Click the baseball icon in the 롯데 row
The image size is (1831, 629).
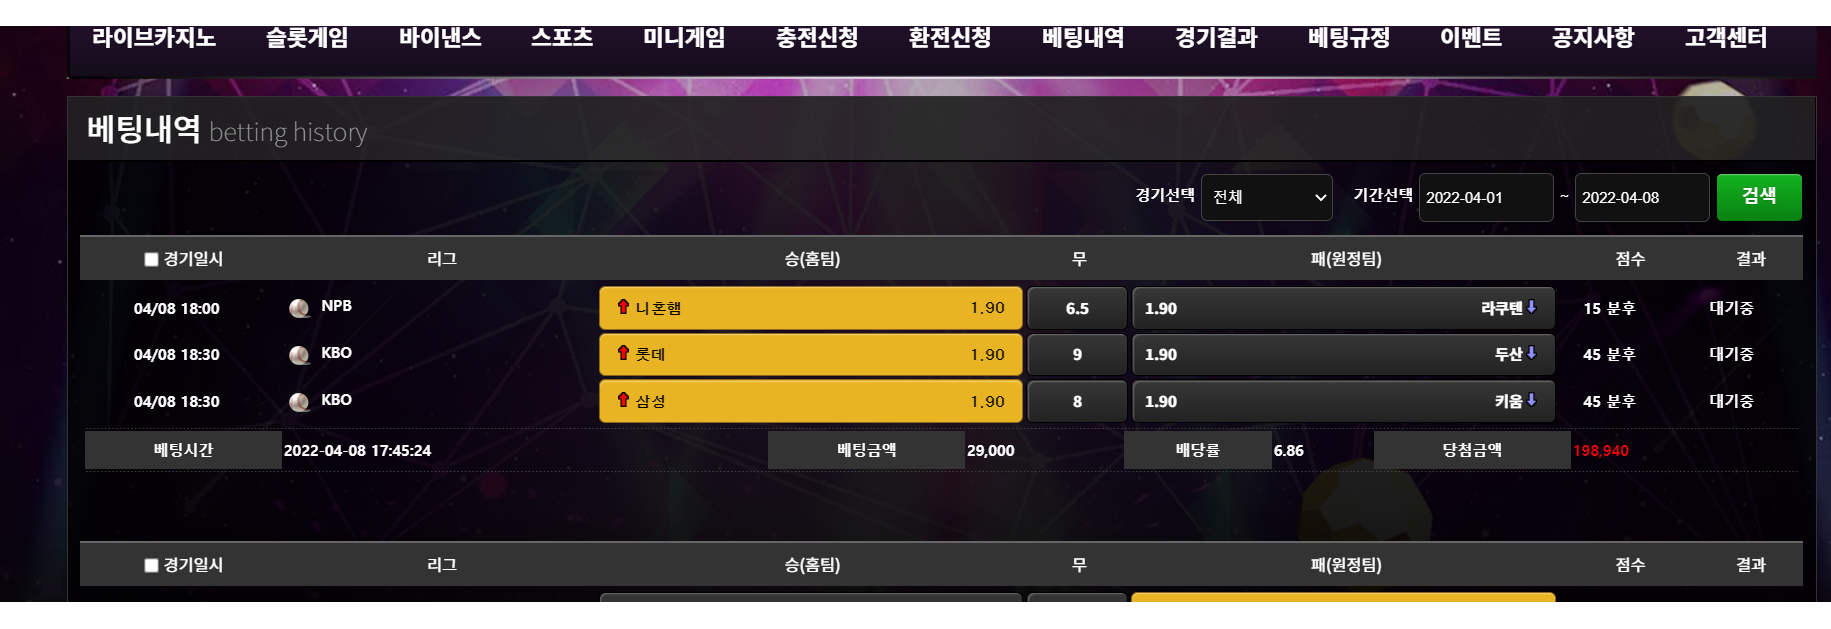point(299,355)
